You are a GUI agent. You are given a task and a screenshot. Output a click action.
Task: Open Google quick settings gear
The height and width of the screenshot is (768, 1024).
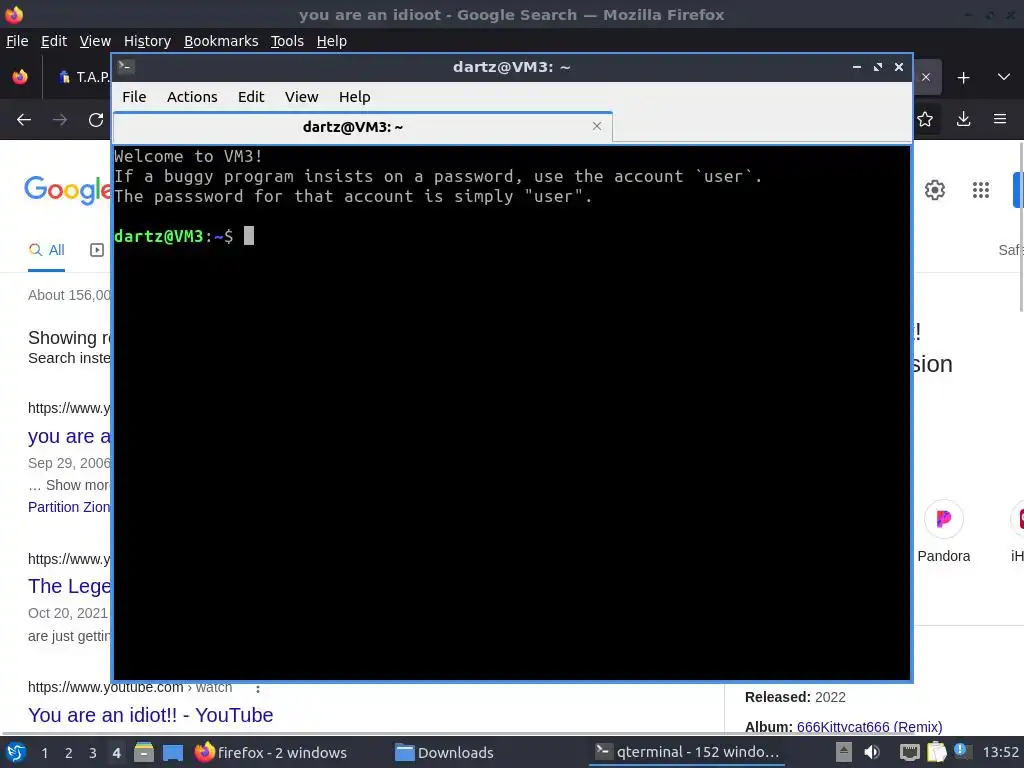[x=935, y=190]
